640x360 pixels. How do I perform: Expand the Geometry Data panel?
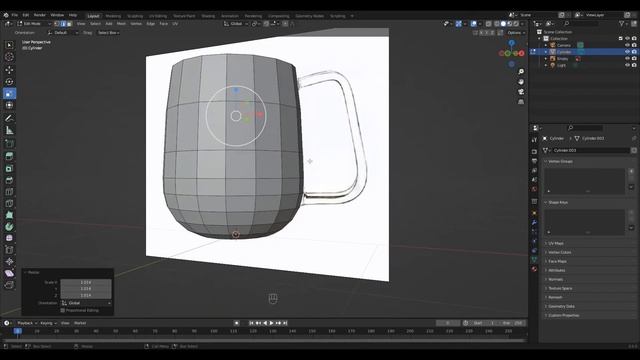[x=561, y=307]
